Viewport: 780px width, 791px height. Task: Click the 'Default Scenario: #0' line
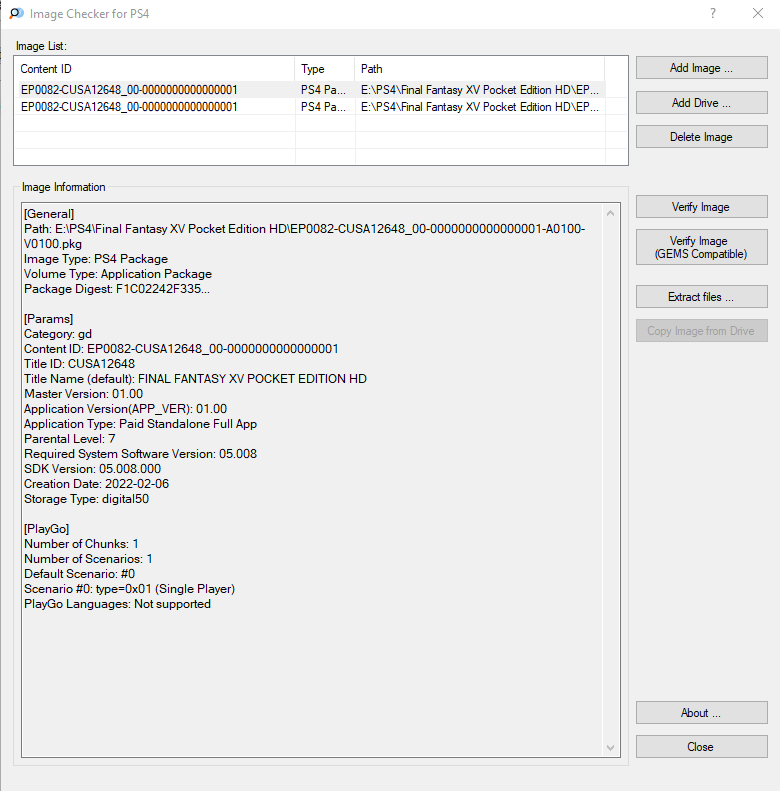(80, 574)
